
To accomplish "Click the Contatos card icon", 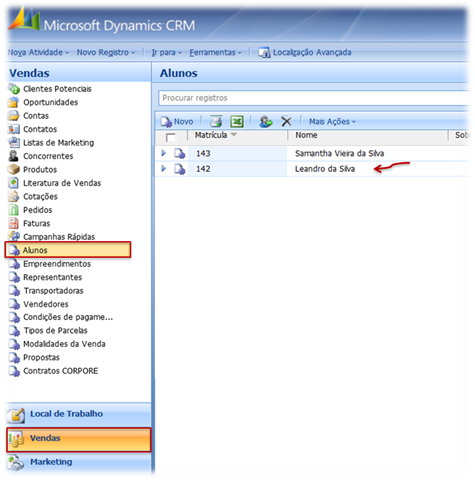I will coord(14,129).
